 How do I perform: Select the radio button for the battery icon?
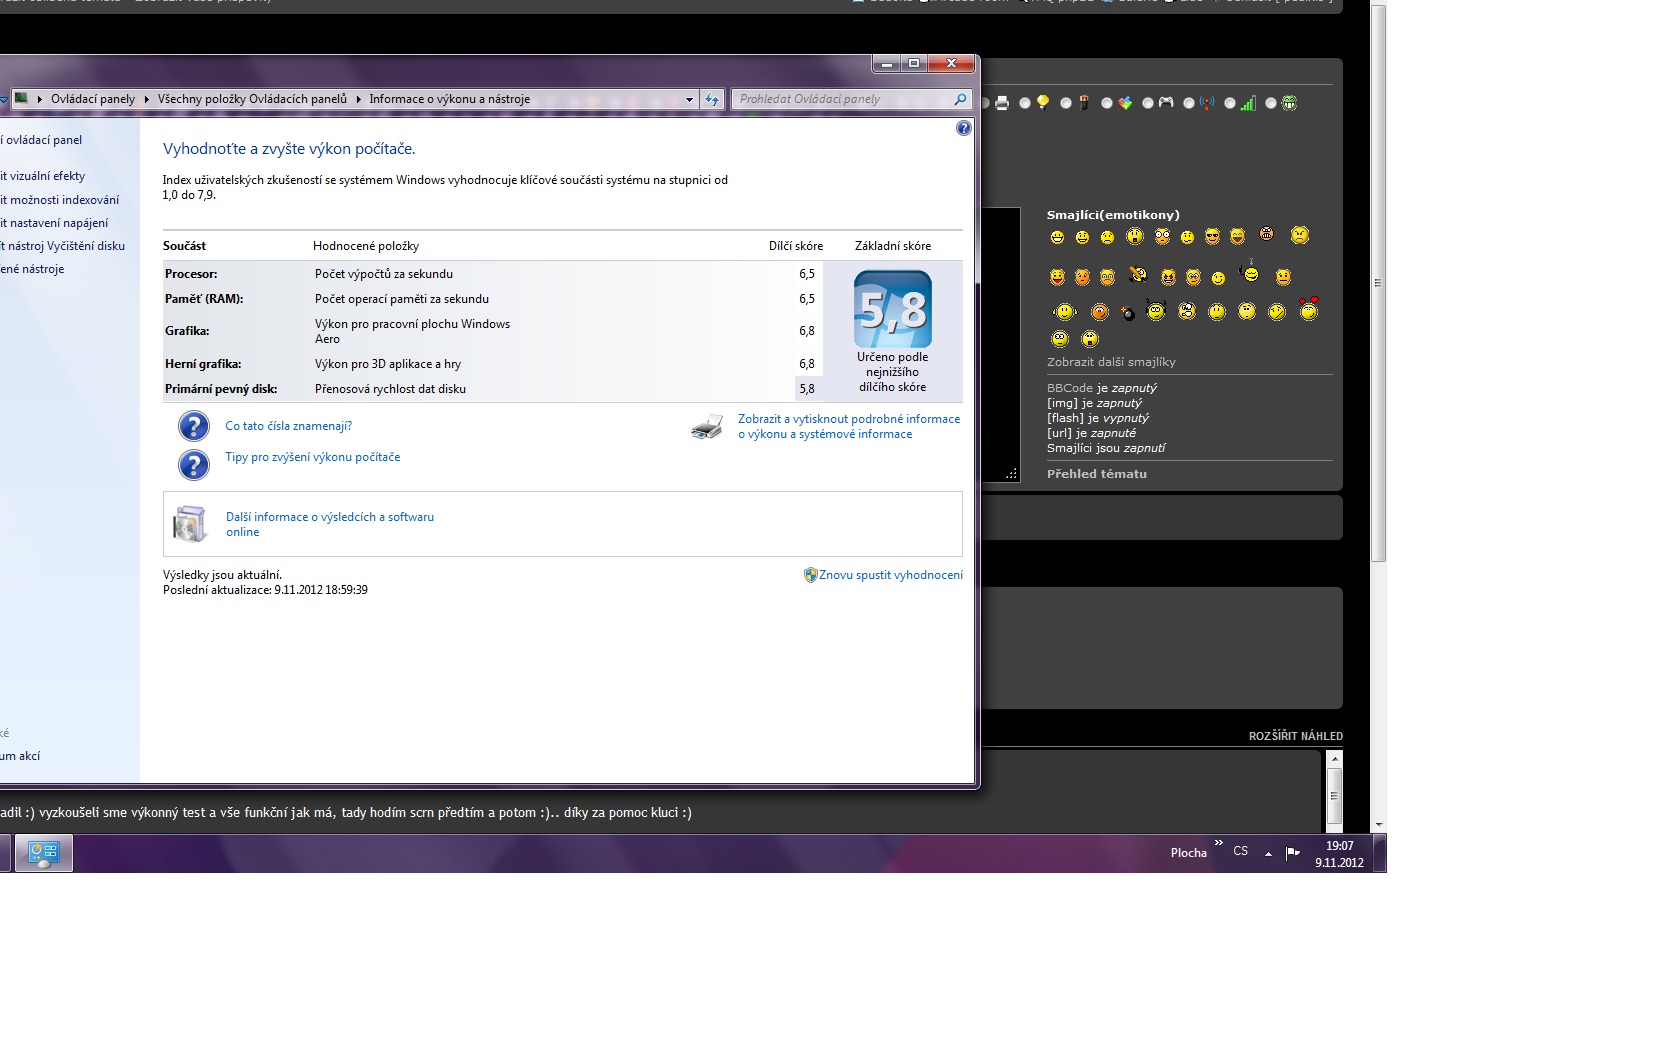[1066, 103]
